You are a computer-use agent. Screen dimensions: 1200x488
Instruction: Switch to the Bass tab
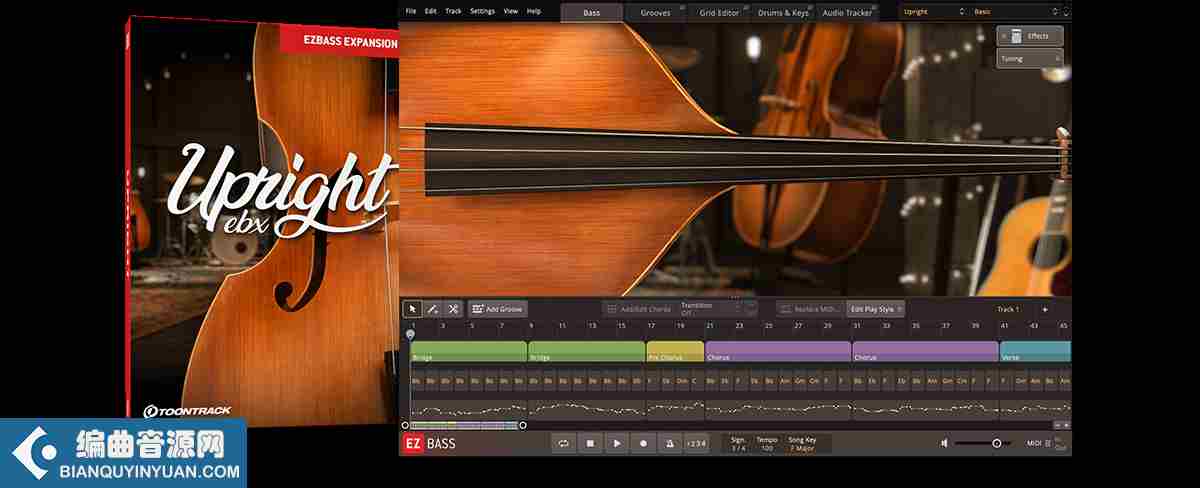pos(592,12)
